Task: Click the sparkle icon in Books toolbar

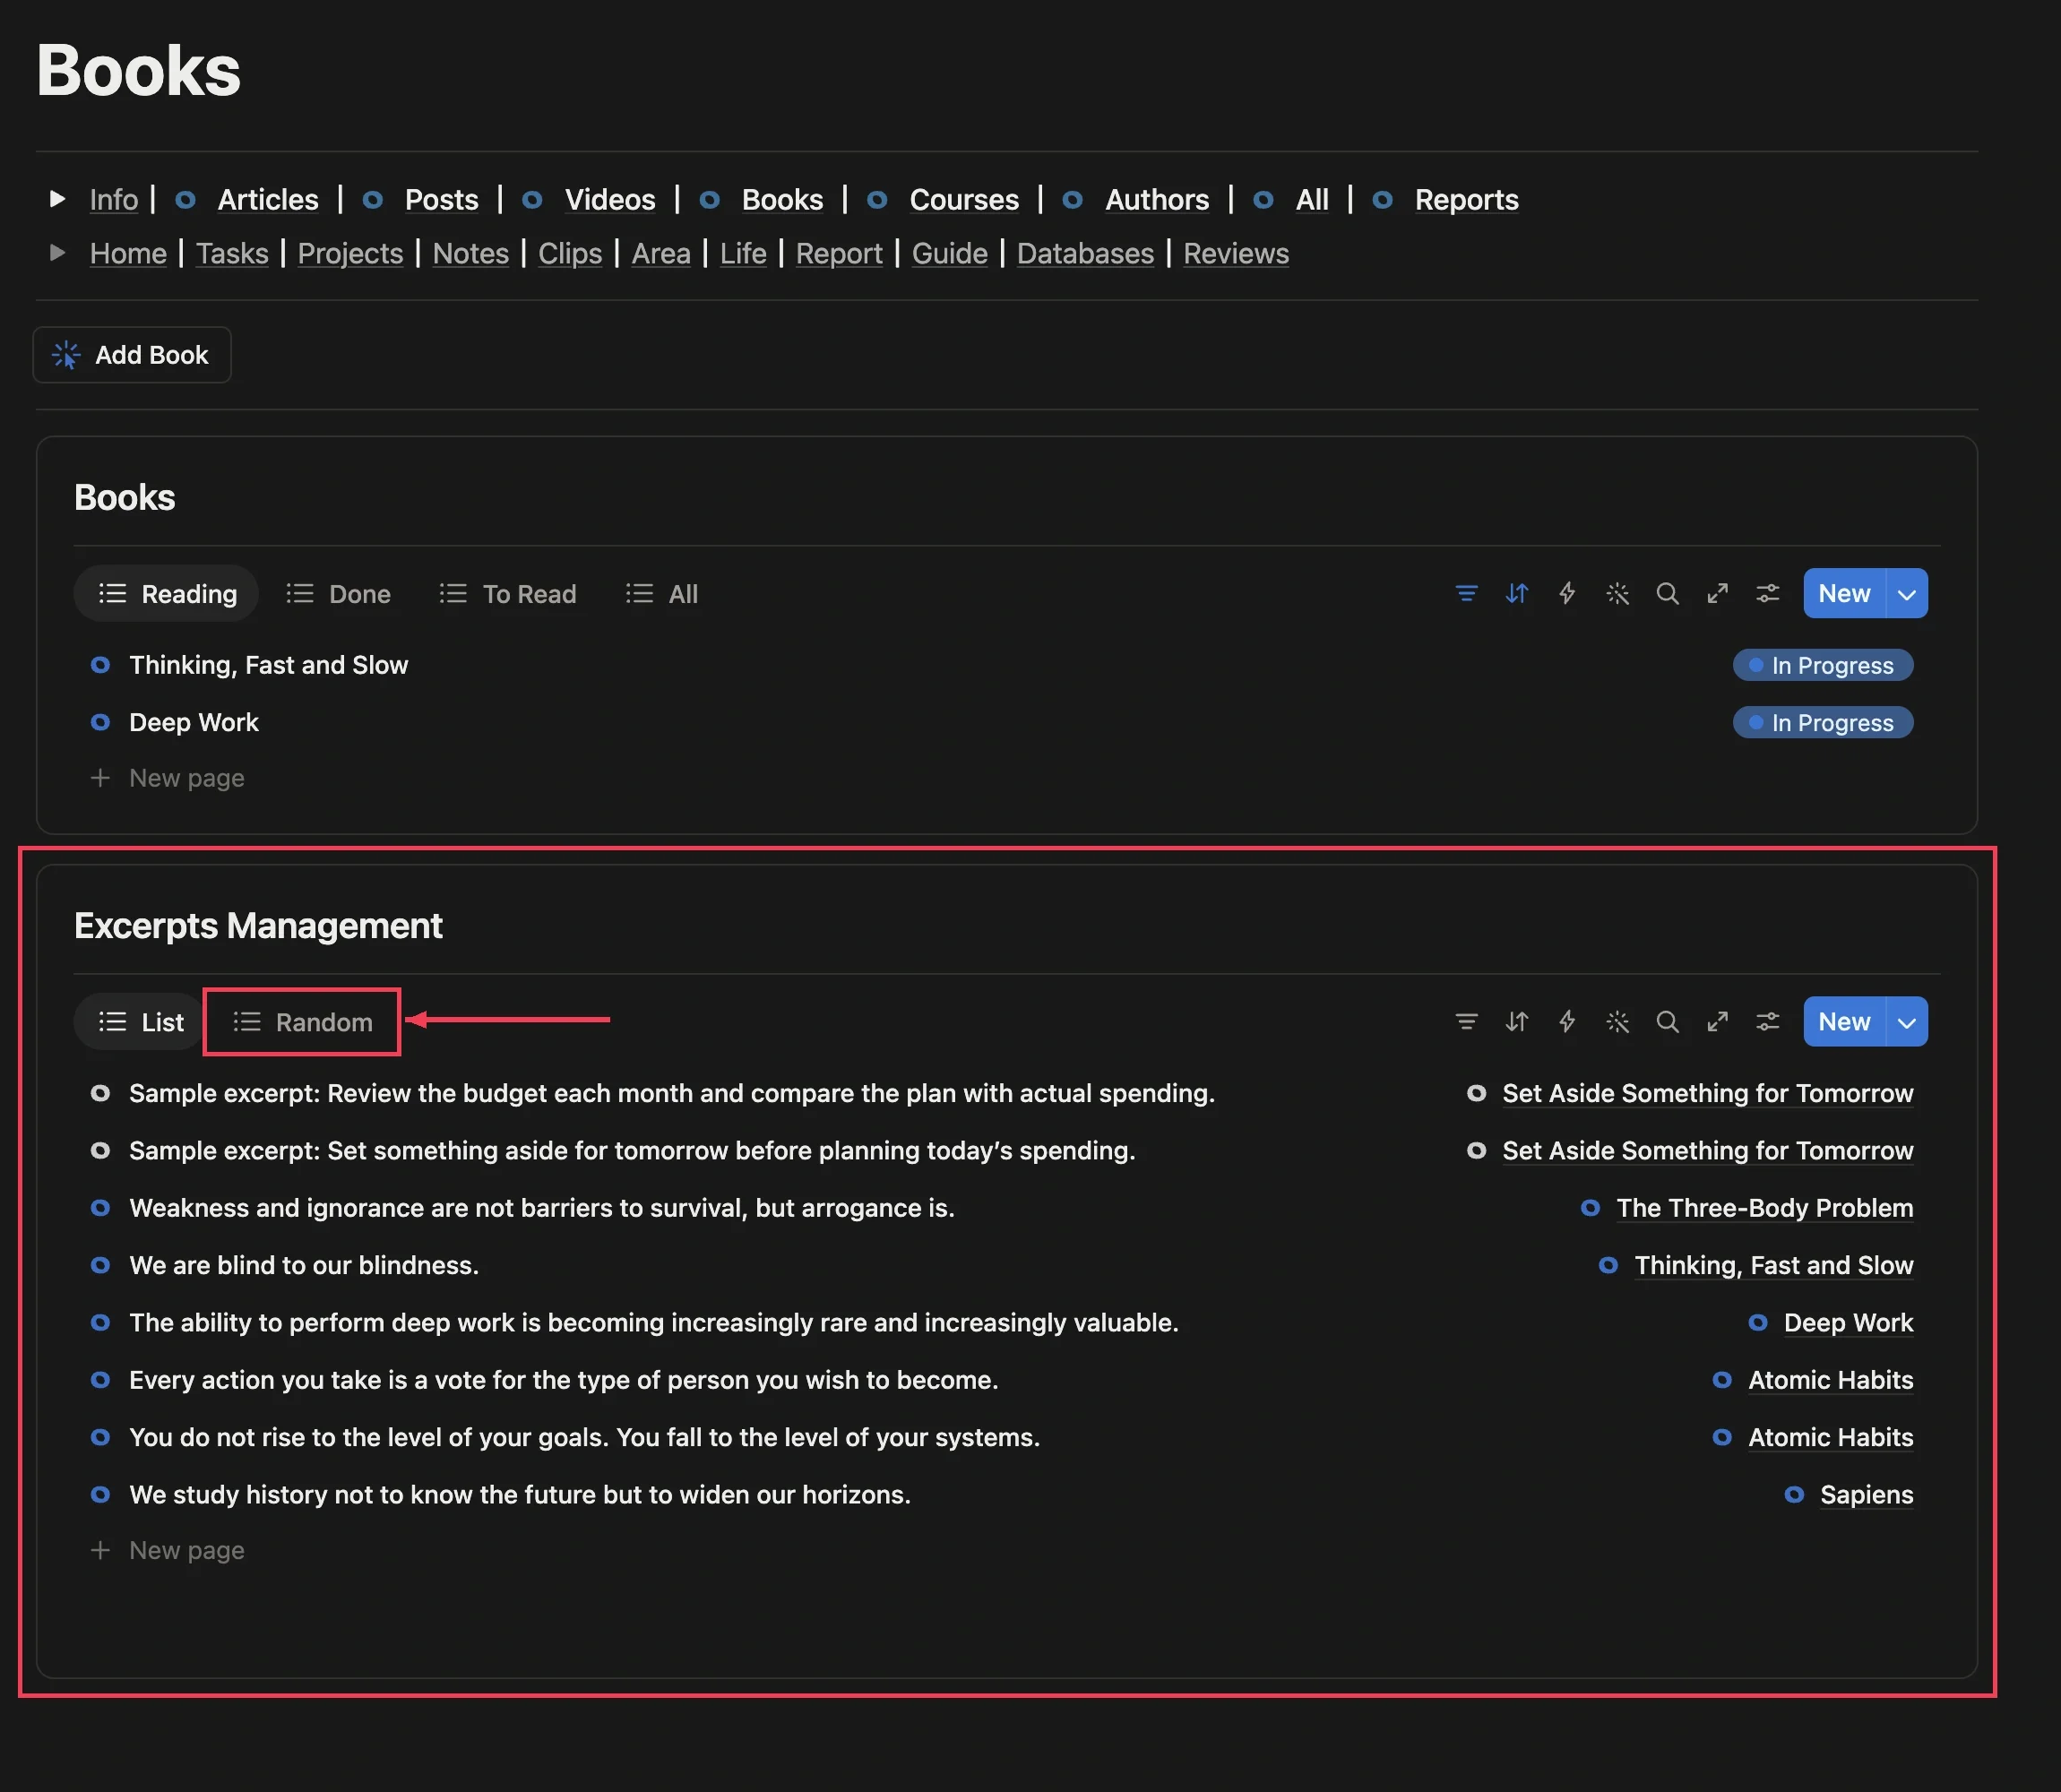Action: [x=1617, y=594]
